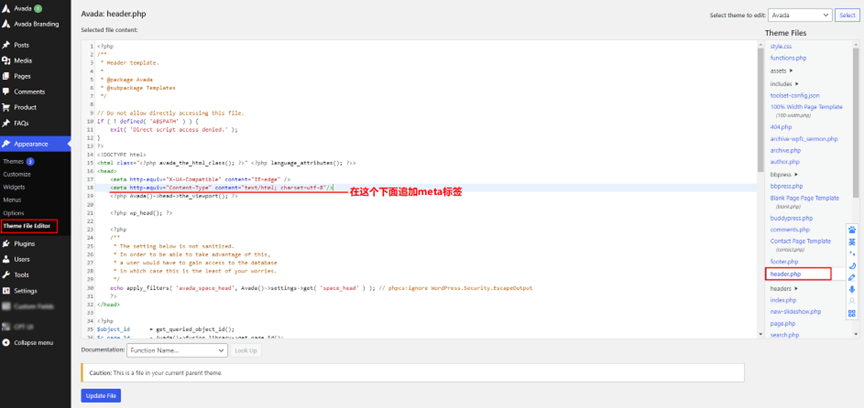Click the Media icon in sidebar
Screen dimensions: 864x408
coord(6,61)
